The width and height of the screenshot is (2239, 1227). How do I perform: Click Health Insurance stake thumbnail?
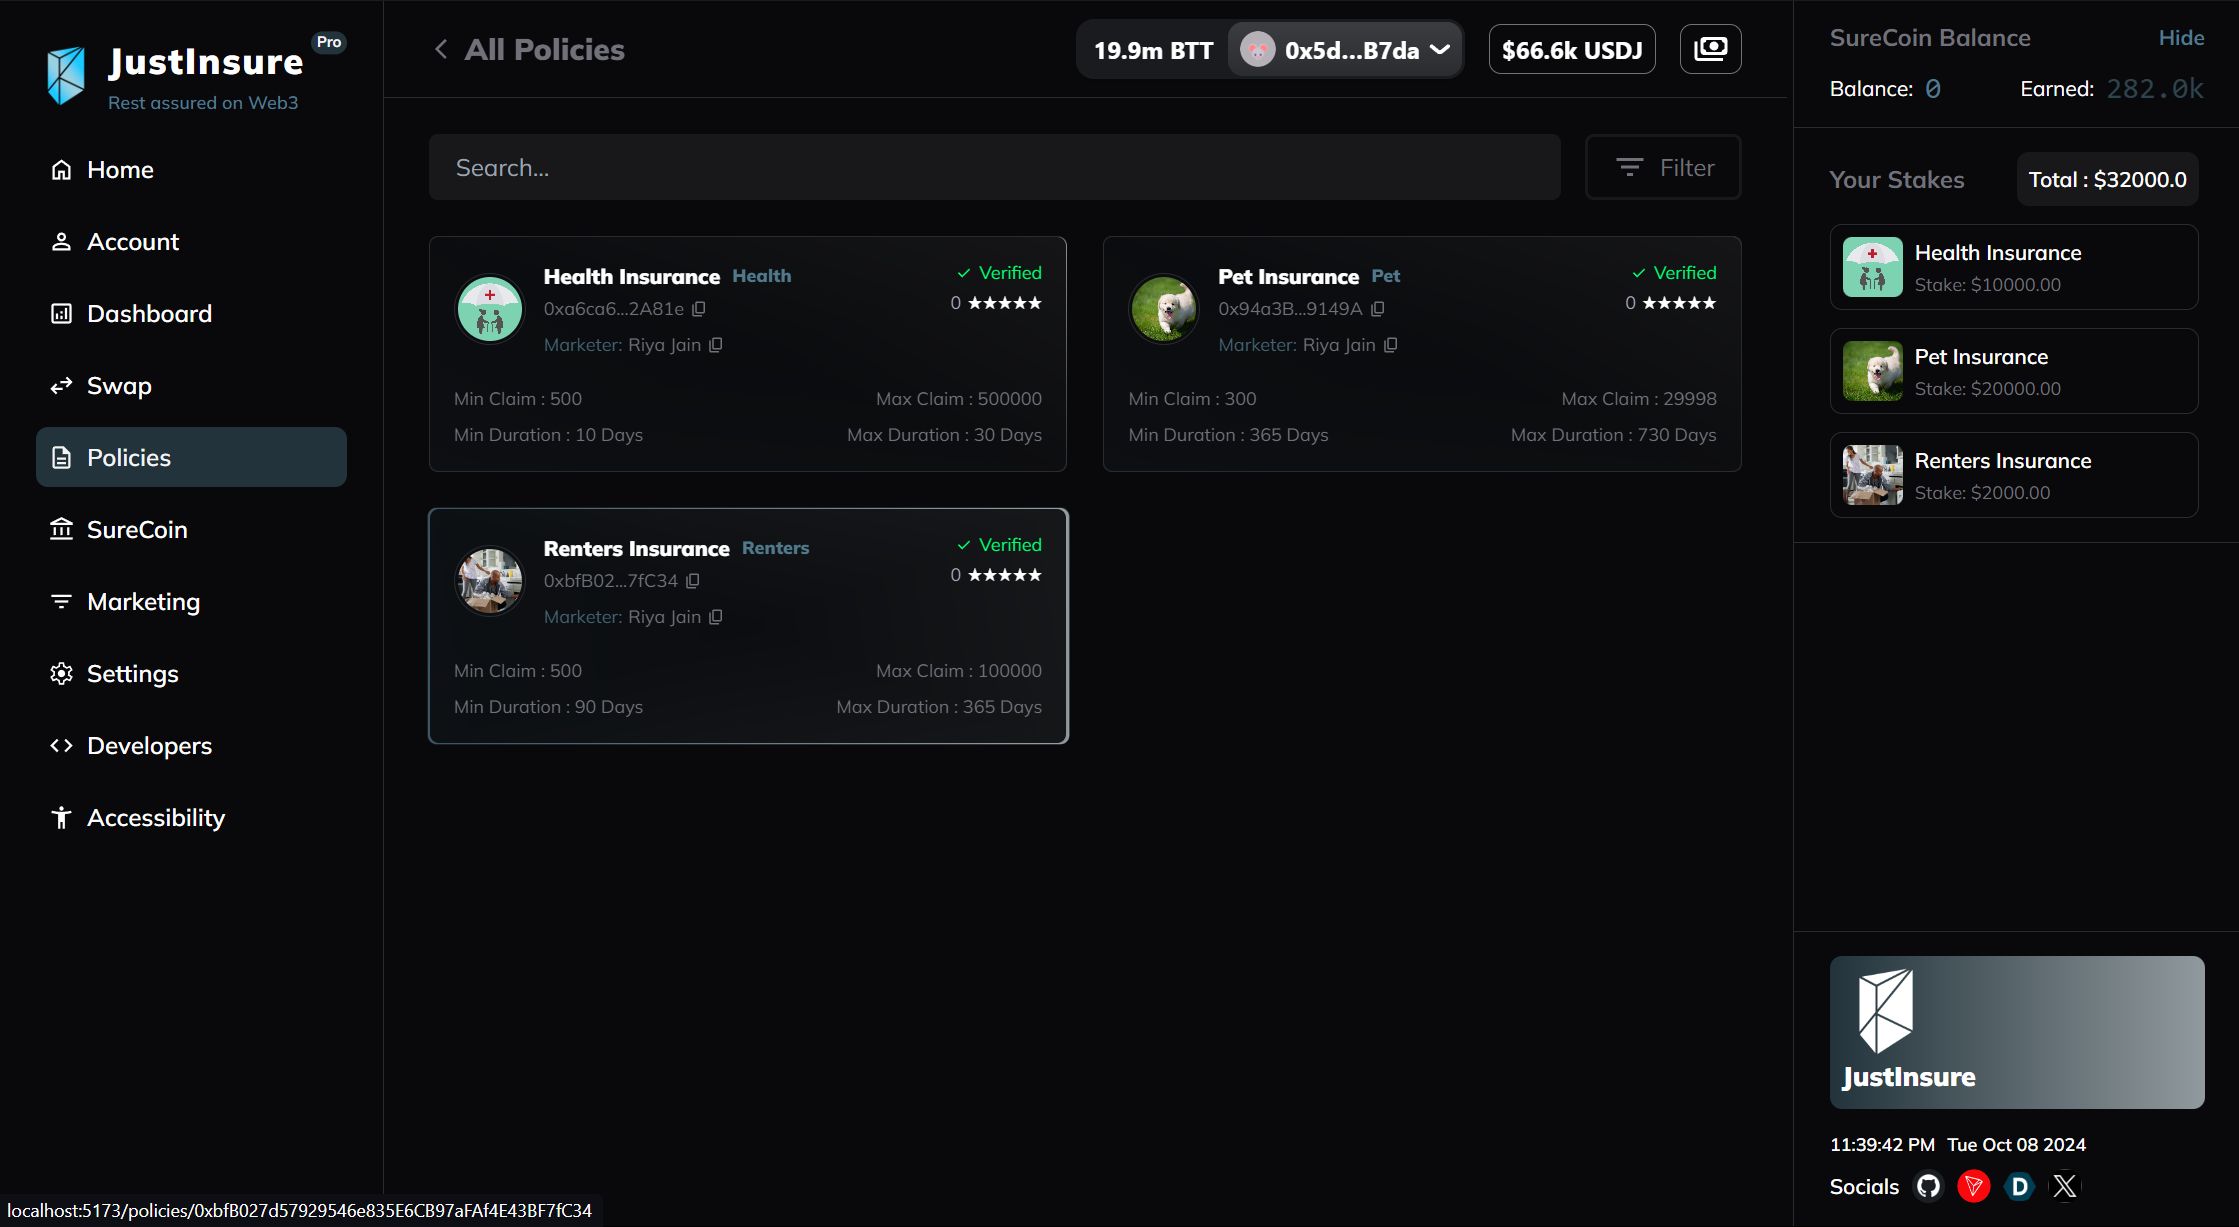pyautogui.click(x=1872, y=267)
